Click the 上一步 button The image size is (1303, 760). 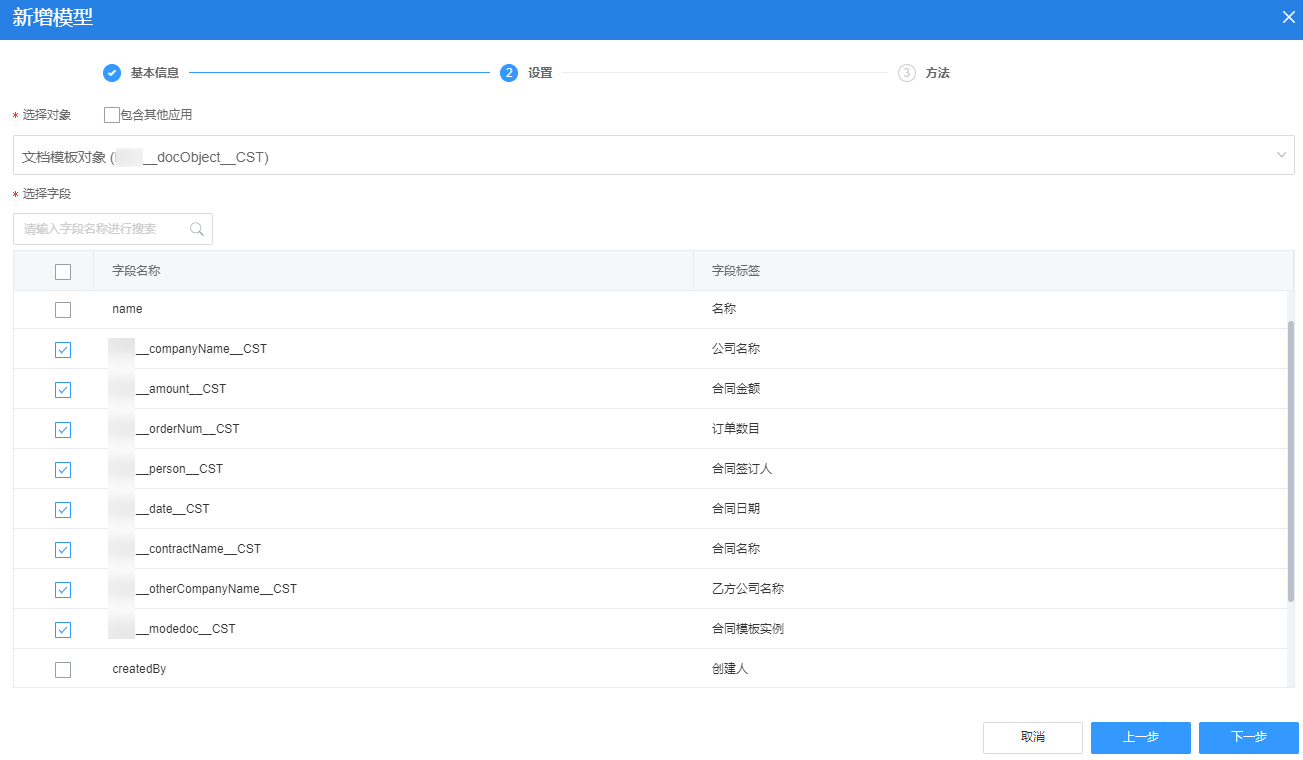click(1141, 737)
